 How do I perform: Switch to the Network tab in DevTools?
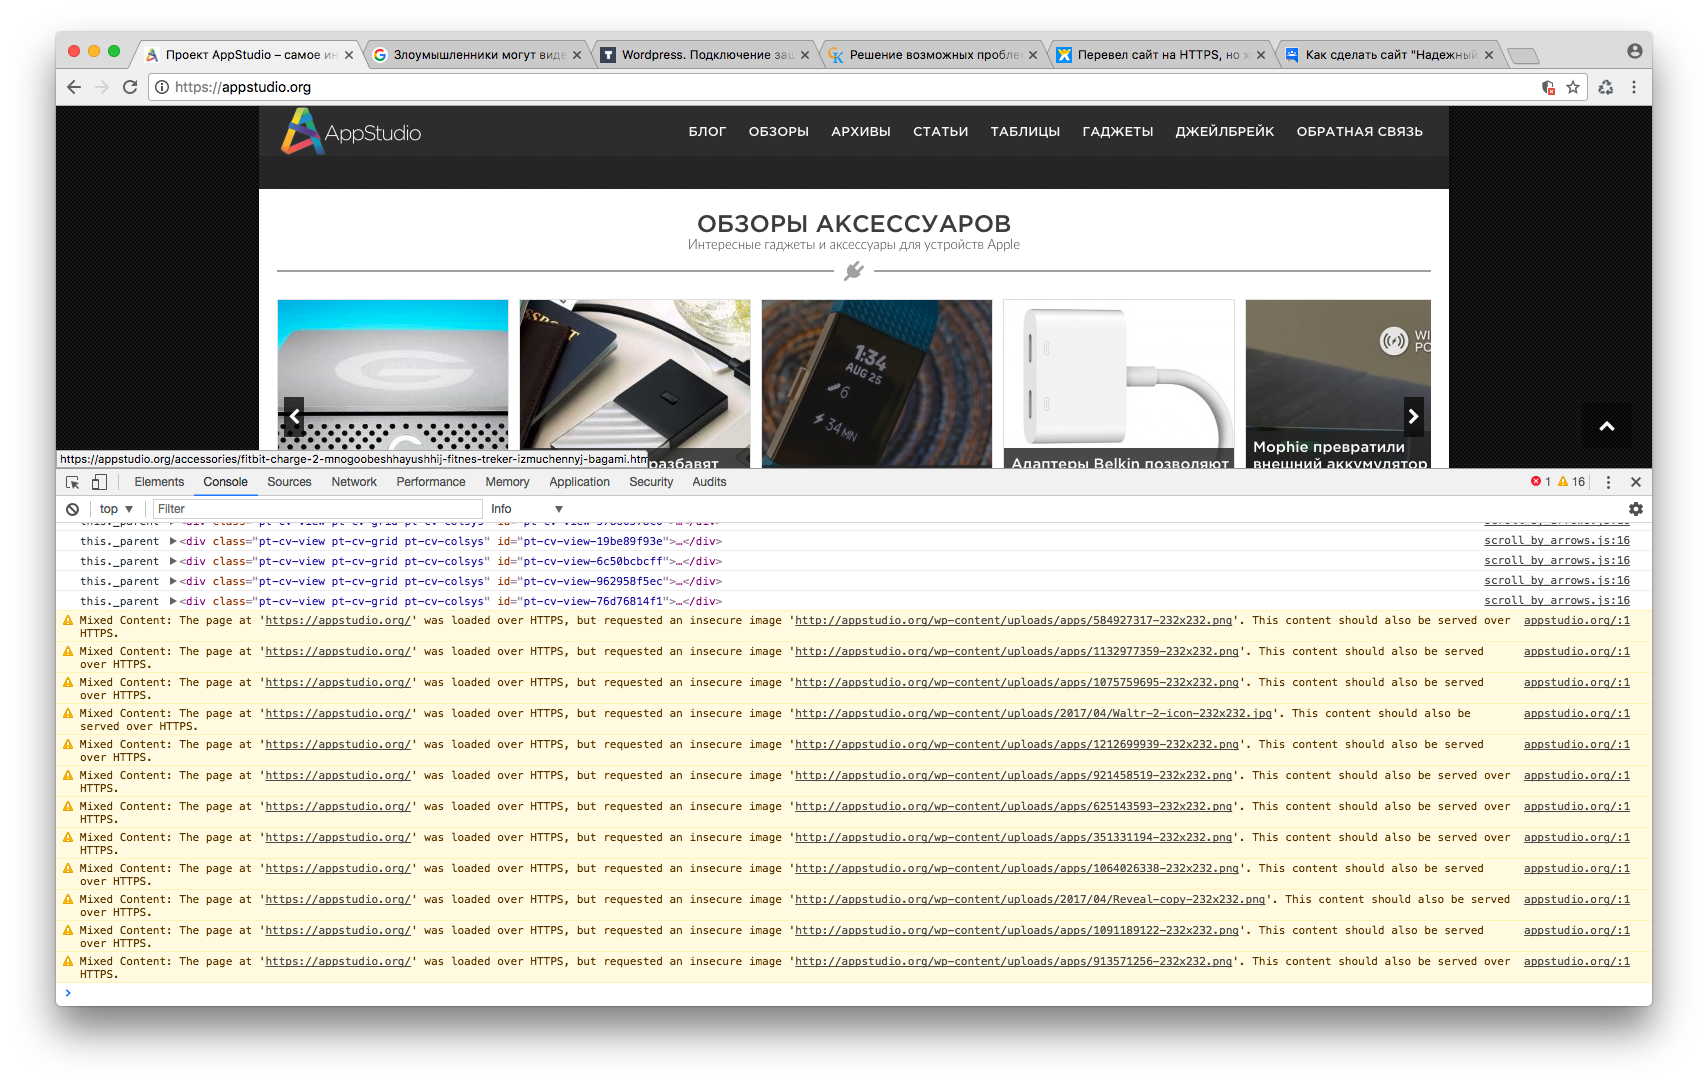tap(354, 482)
